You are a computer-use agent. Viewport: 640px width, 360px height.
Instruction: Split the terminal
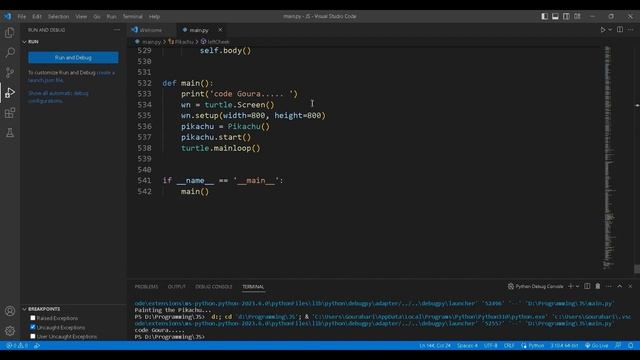click(x=587, y=287)
